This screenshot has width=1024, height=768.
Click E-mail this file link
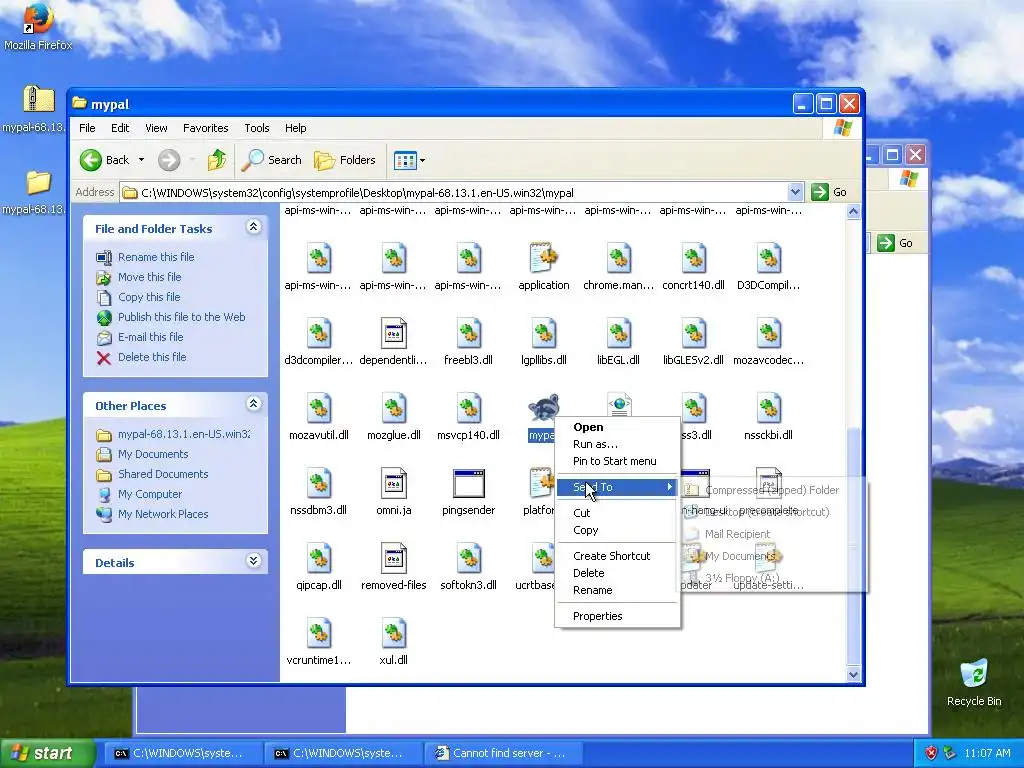(150, 337)
